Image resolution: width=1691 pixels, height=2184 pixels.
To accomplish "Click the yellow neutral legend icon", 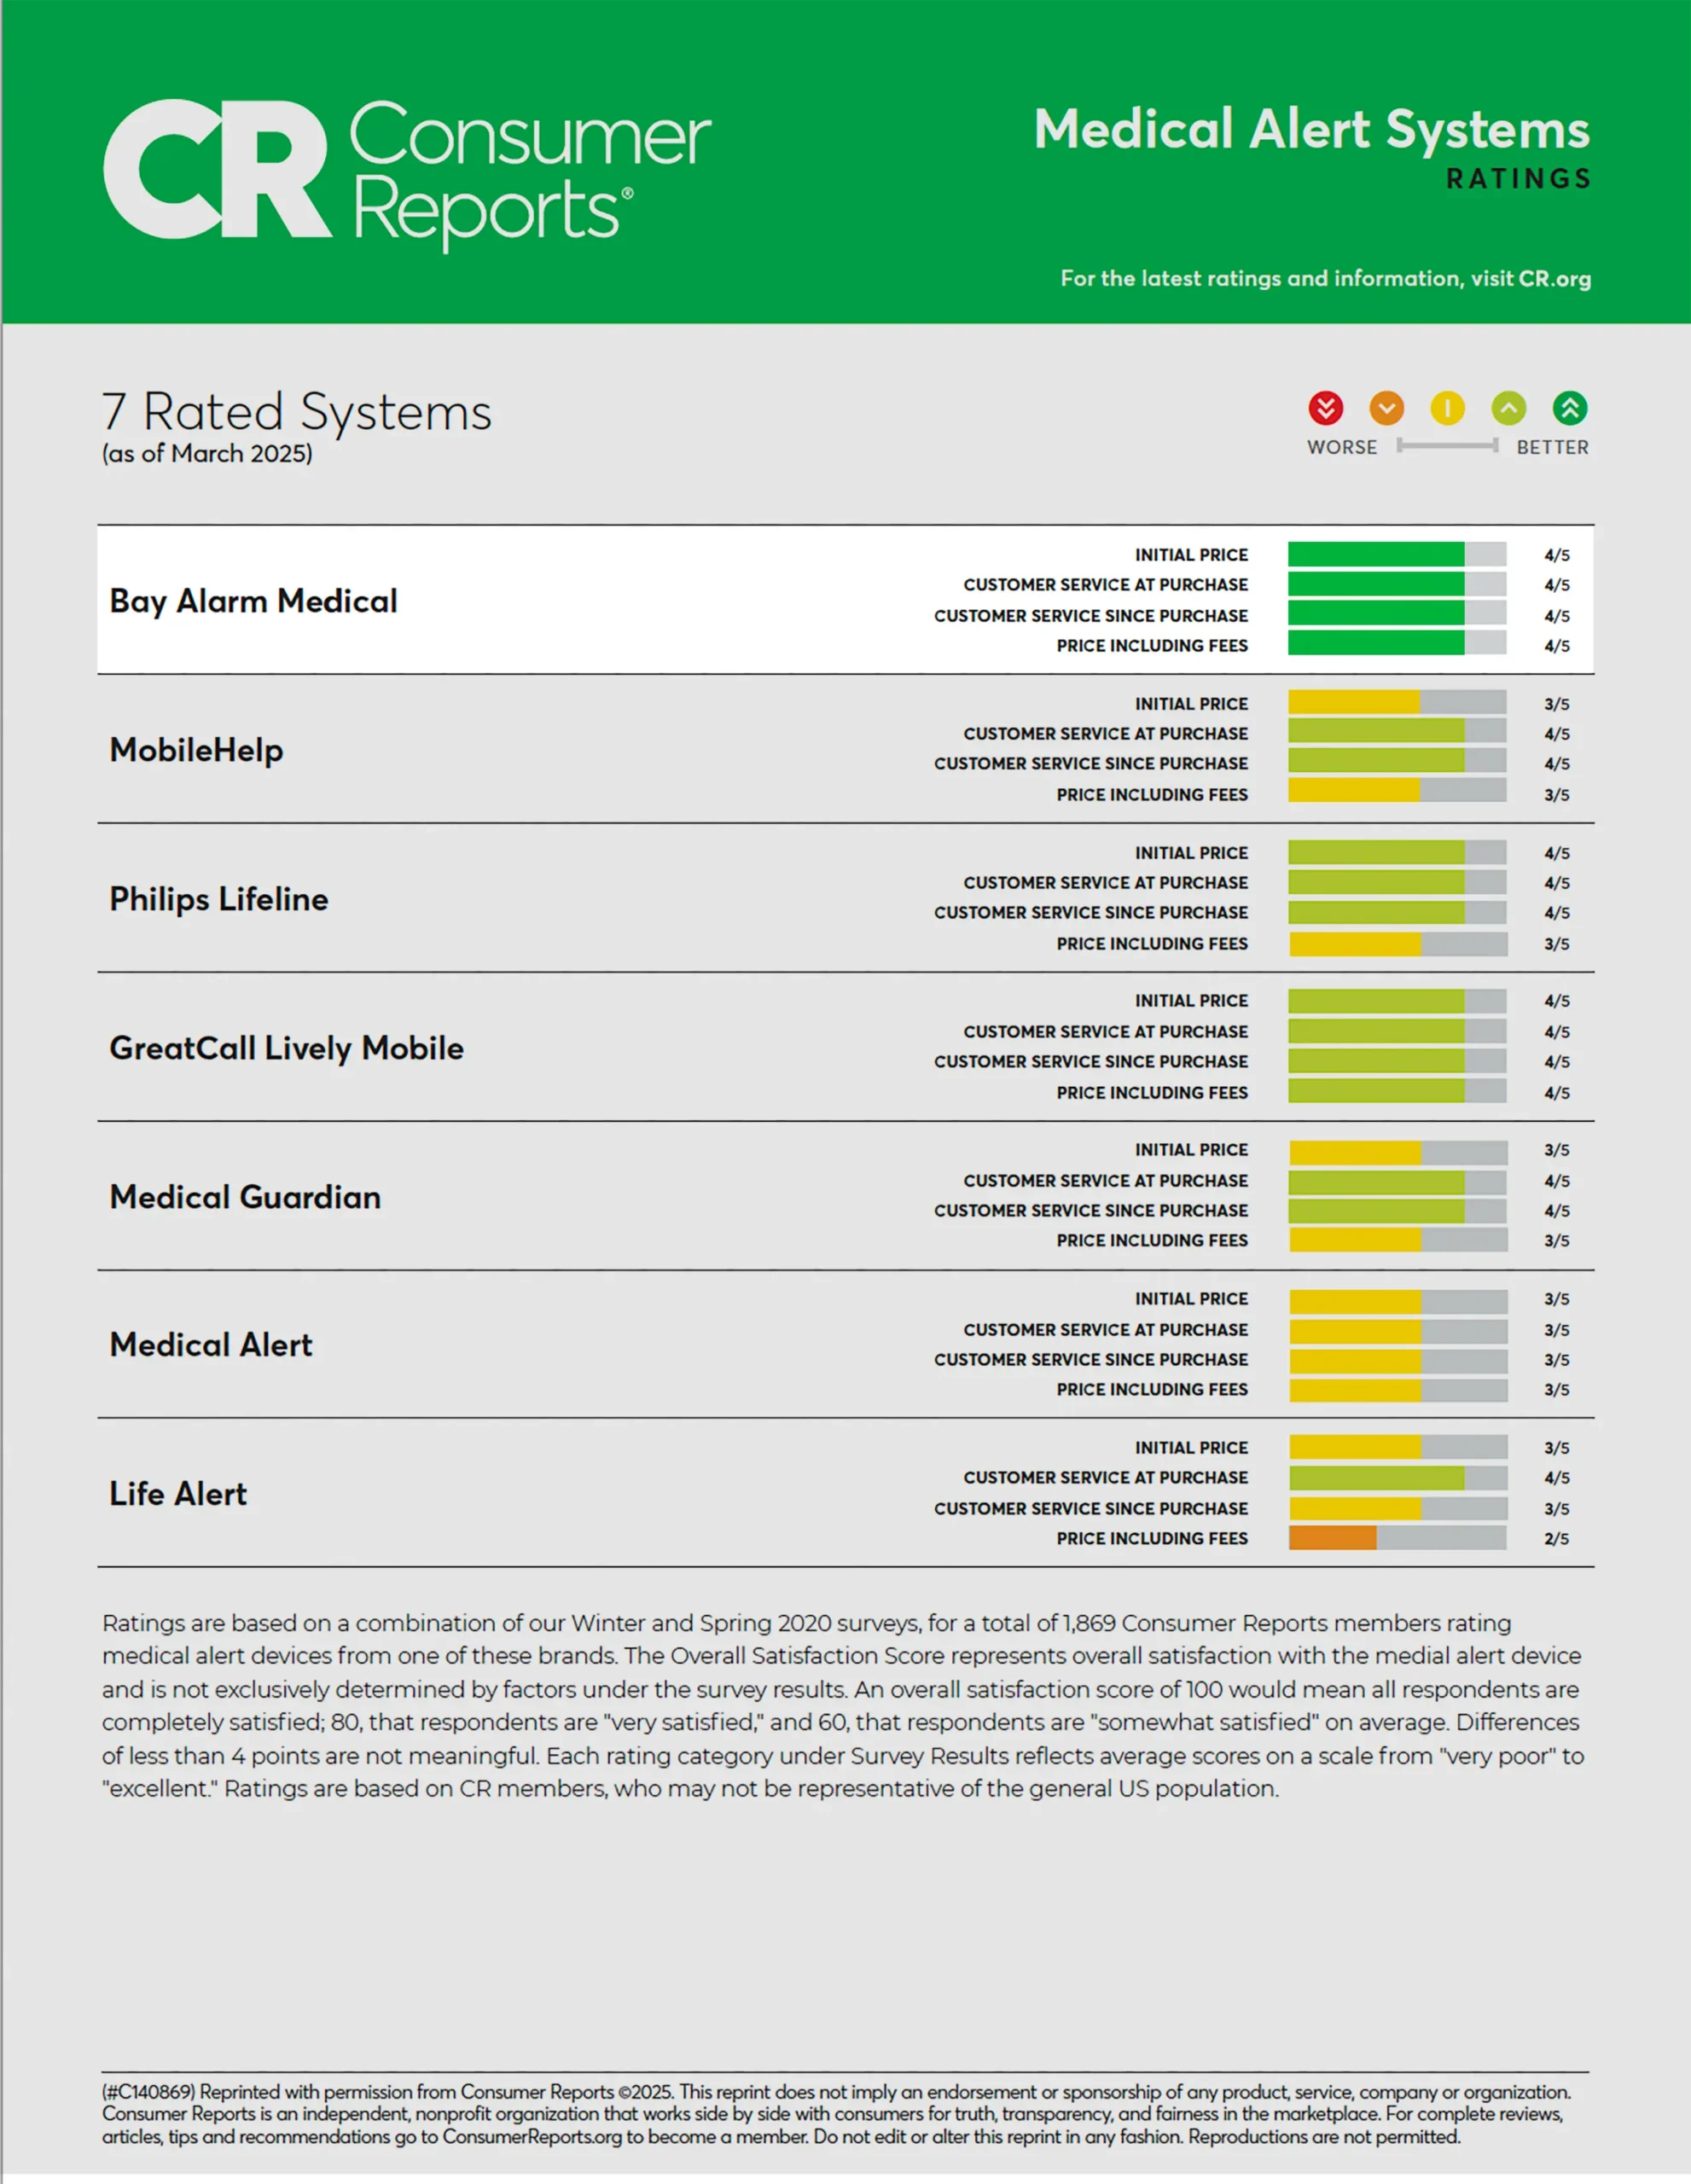I will [1448, 408].
